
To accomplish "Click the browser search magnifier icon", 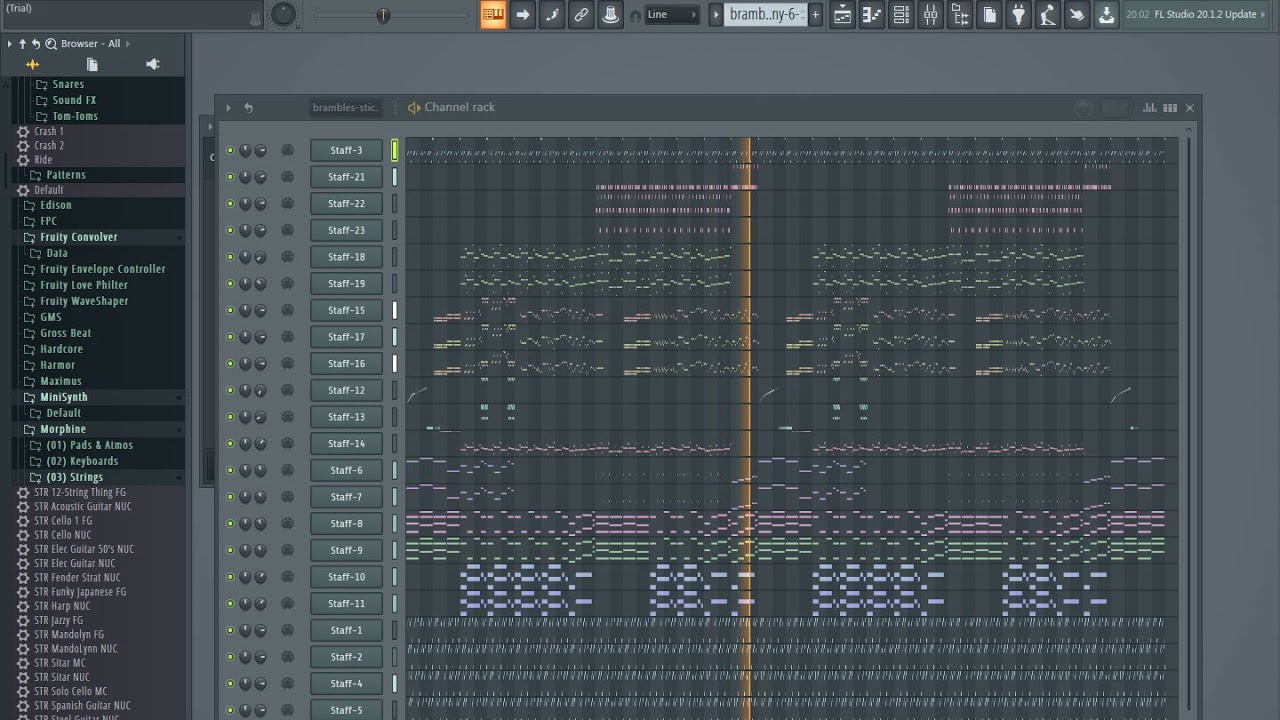I will click(51, 44).
